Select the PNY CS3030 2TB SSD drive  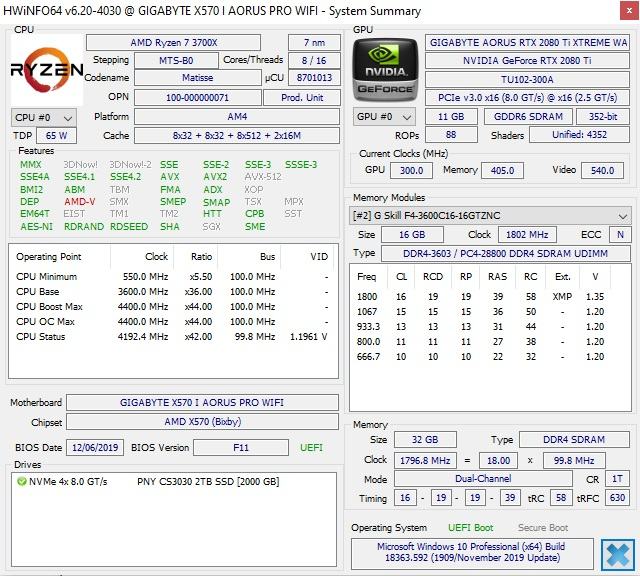(x=174, y=482)
